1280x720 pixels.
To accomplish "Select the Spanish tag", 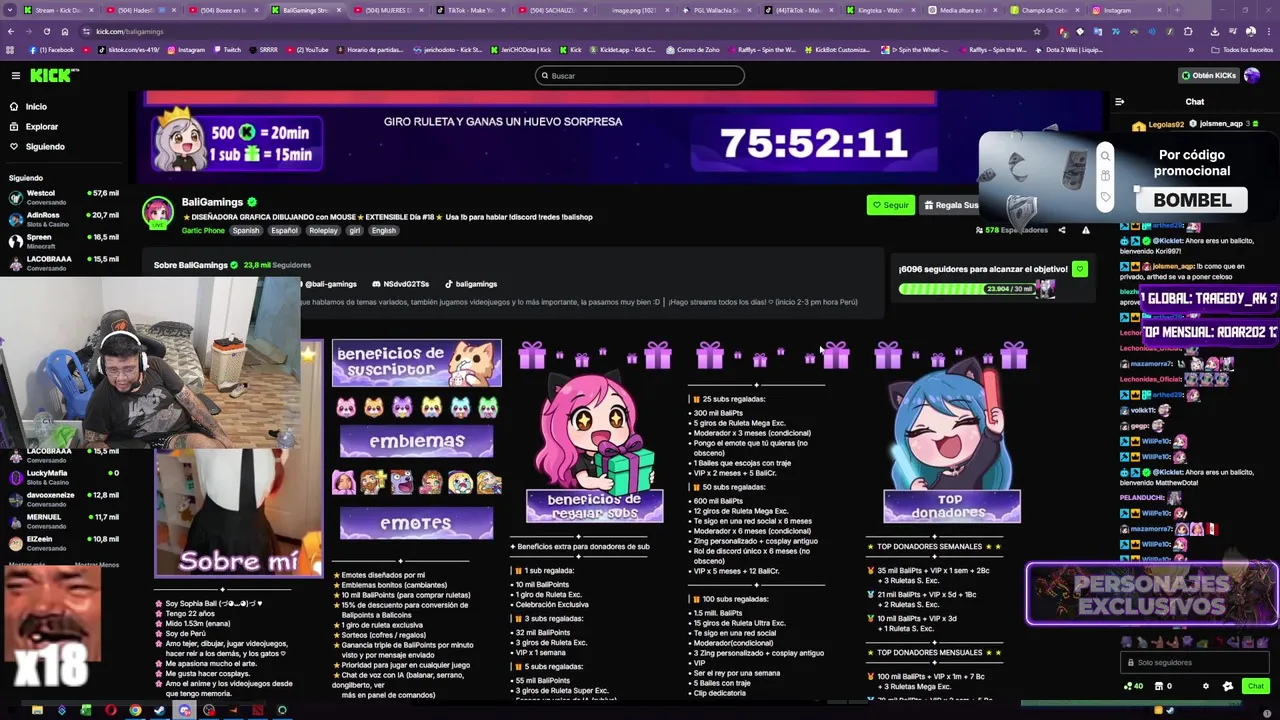I will tap(246, 230).
